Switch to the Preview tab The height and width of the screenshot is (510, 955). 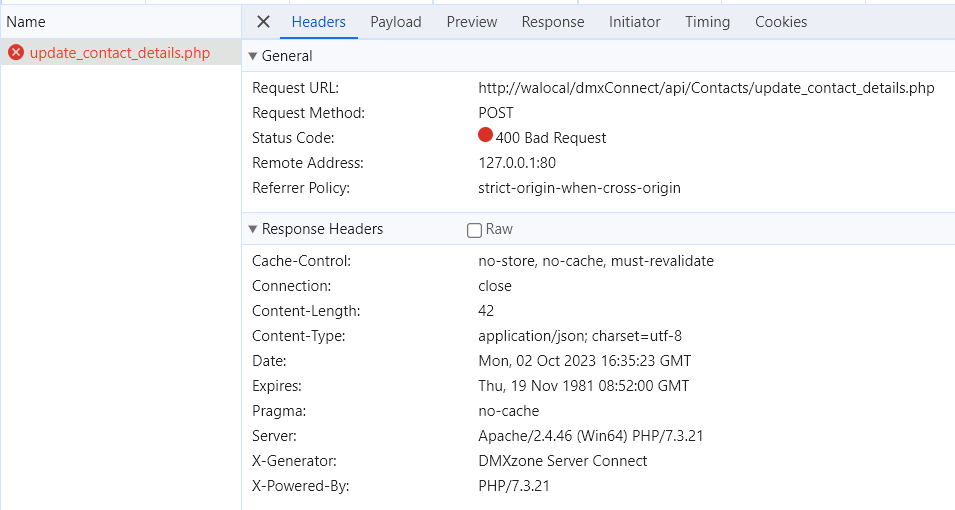[472, 22]
